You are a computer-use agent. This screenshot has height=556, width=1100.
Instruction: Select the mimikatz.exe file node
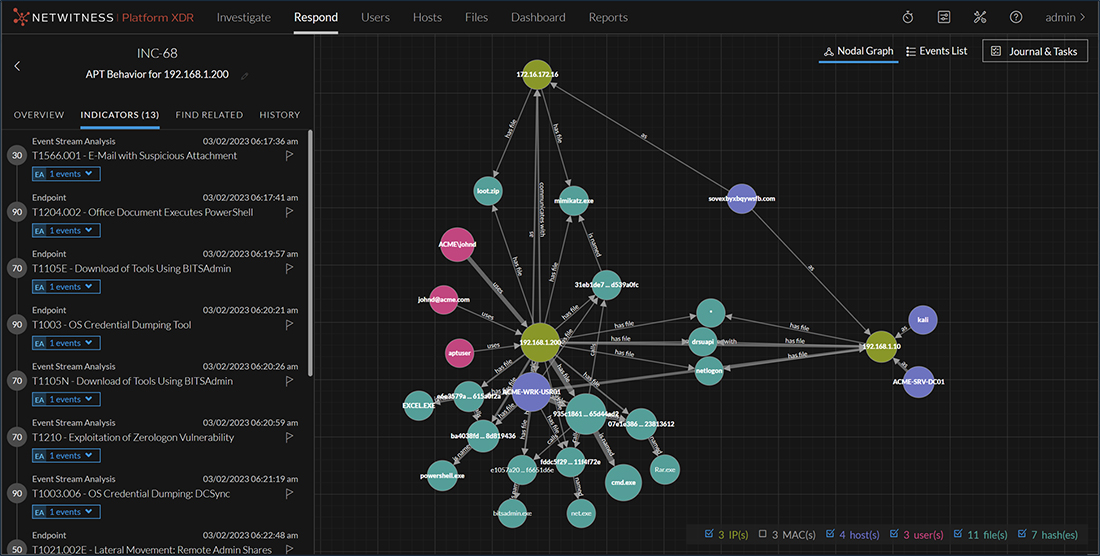tap(574, 201)
